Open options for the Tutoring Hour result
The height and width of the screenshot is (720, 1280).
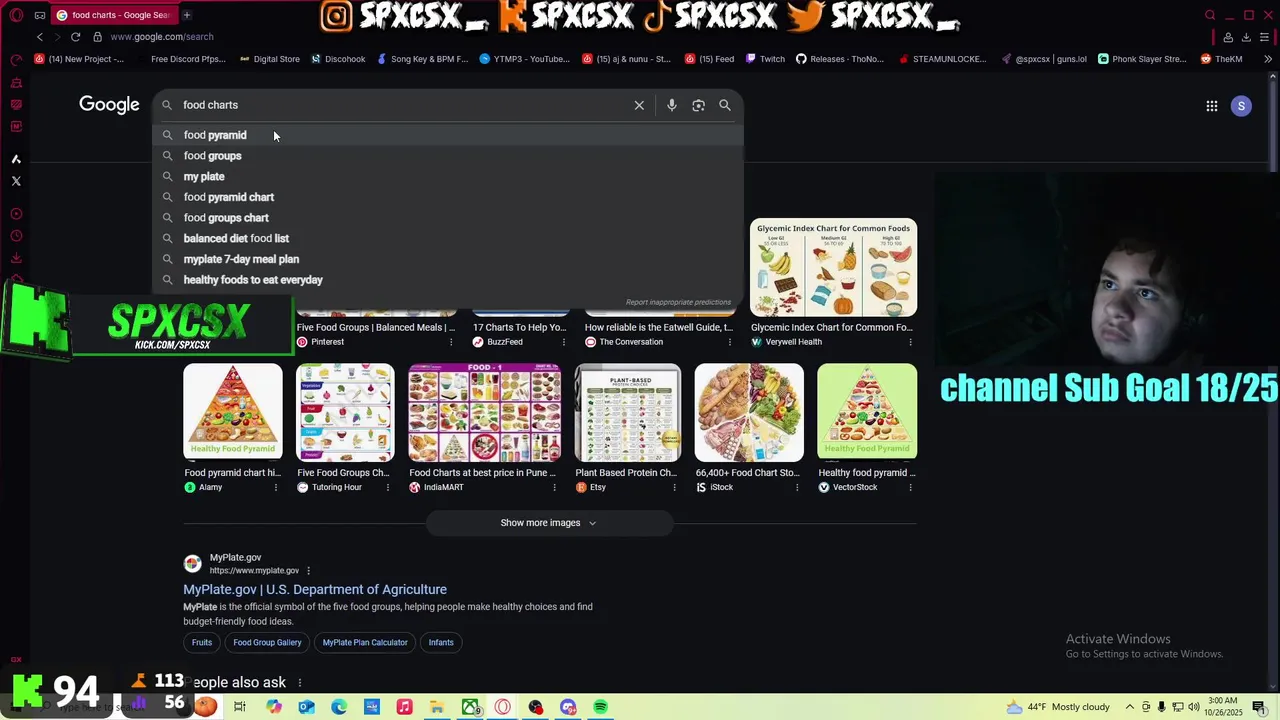coord(388,487)
